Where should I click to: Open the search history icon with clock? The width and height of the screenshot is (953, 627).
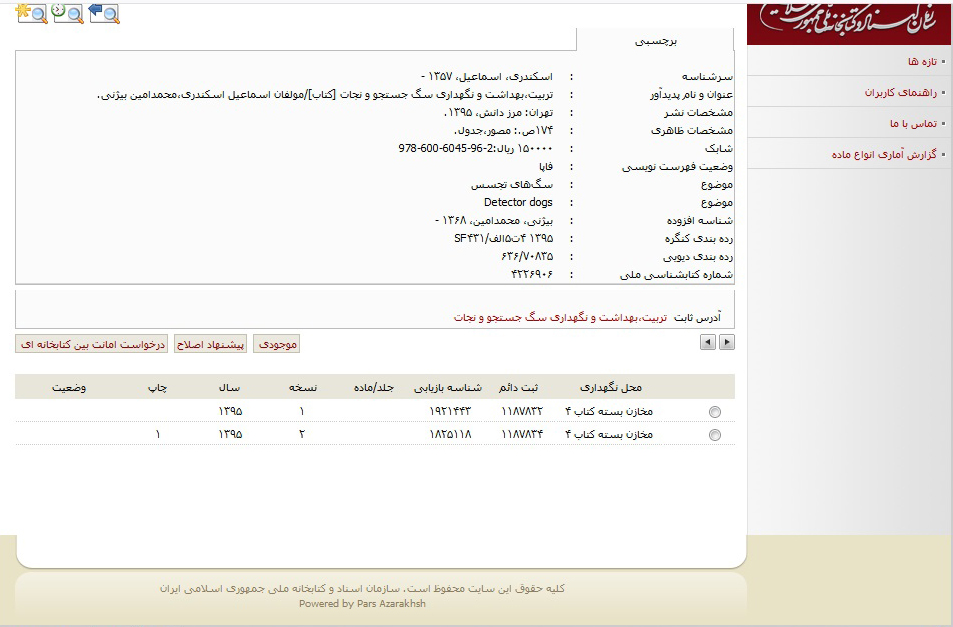[x=67, y=13]
